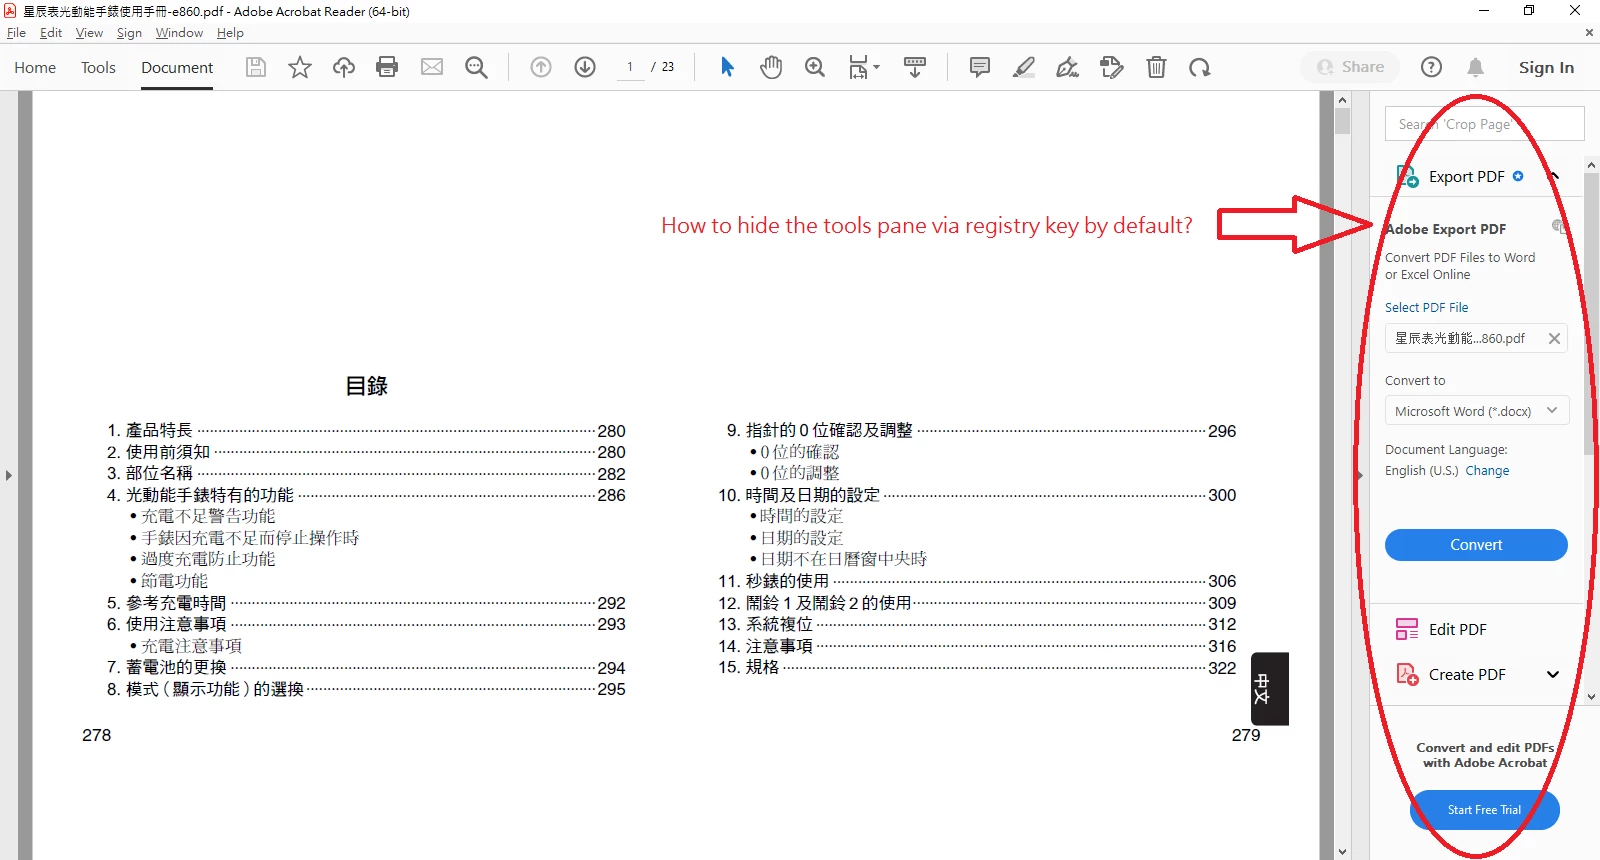
Task: Click Start Free Trial
Action: tap(1484, 810)
